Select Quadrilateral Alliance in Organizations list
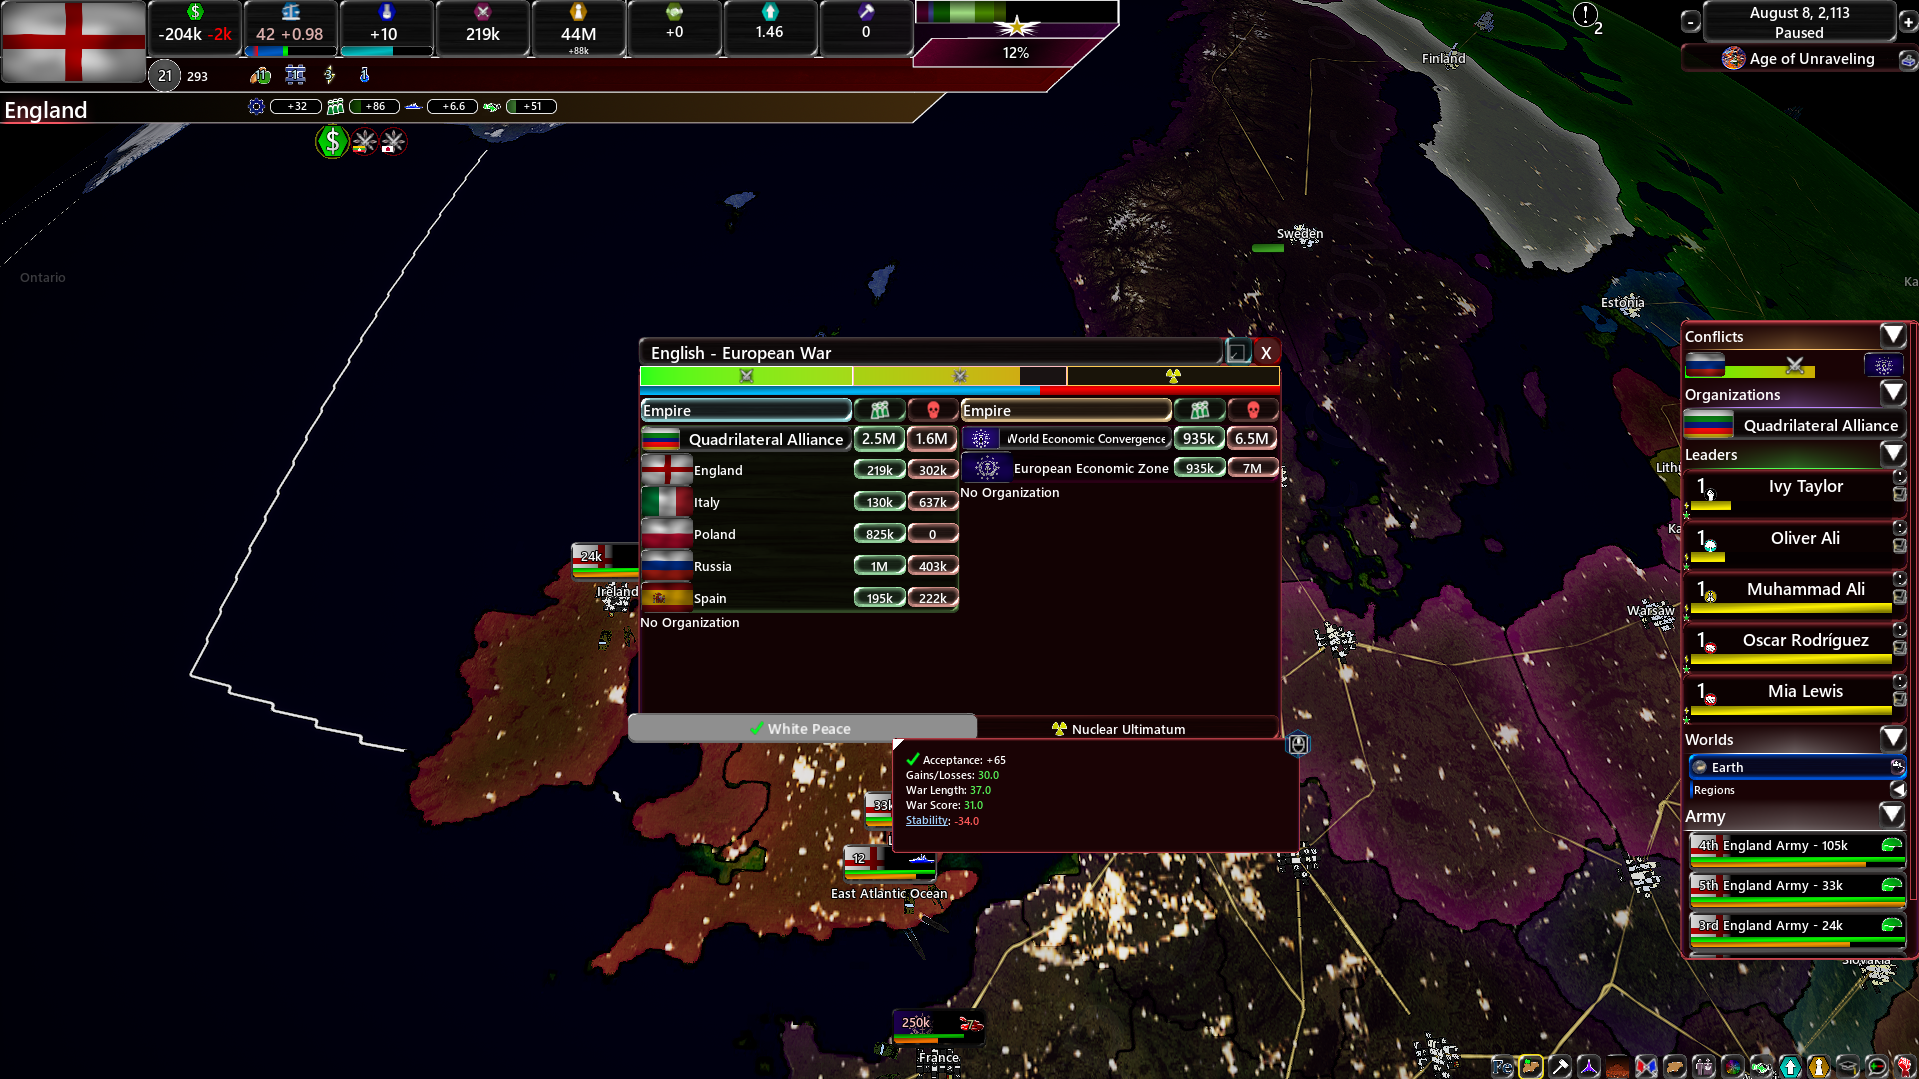 coord(1795,425)
